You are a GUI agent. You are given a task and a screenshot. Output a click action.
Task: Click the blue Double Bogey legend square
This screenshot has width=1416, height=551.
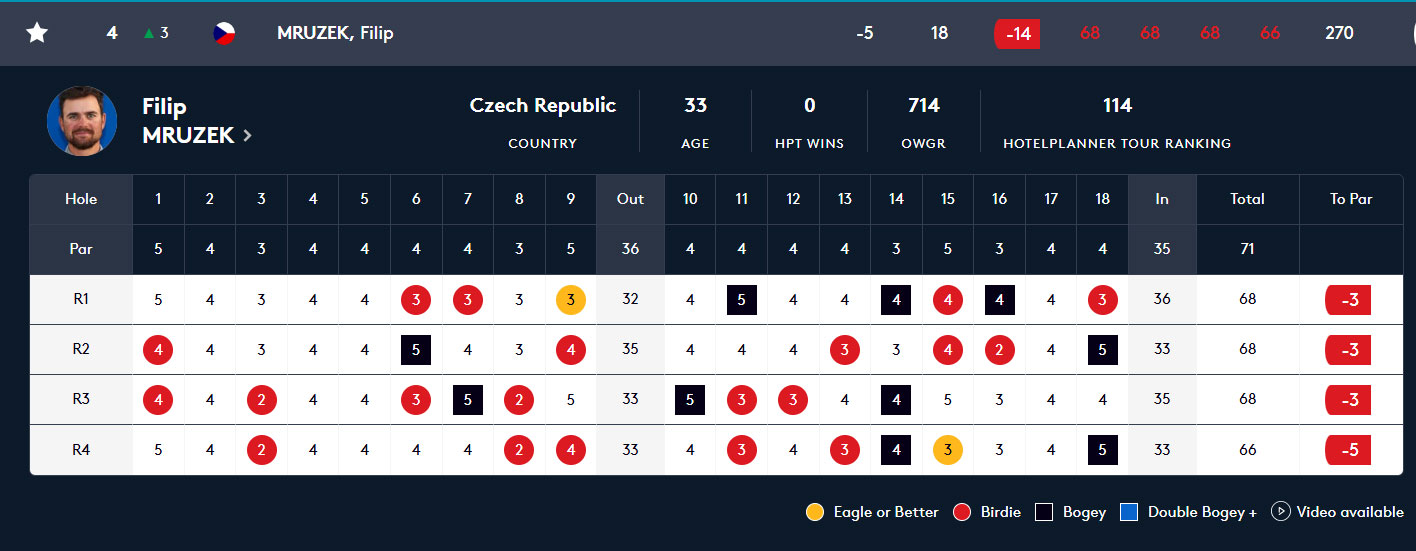(1129, 512)
